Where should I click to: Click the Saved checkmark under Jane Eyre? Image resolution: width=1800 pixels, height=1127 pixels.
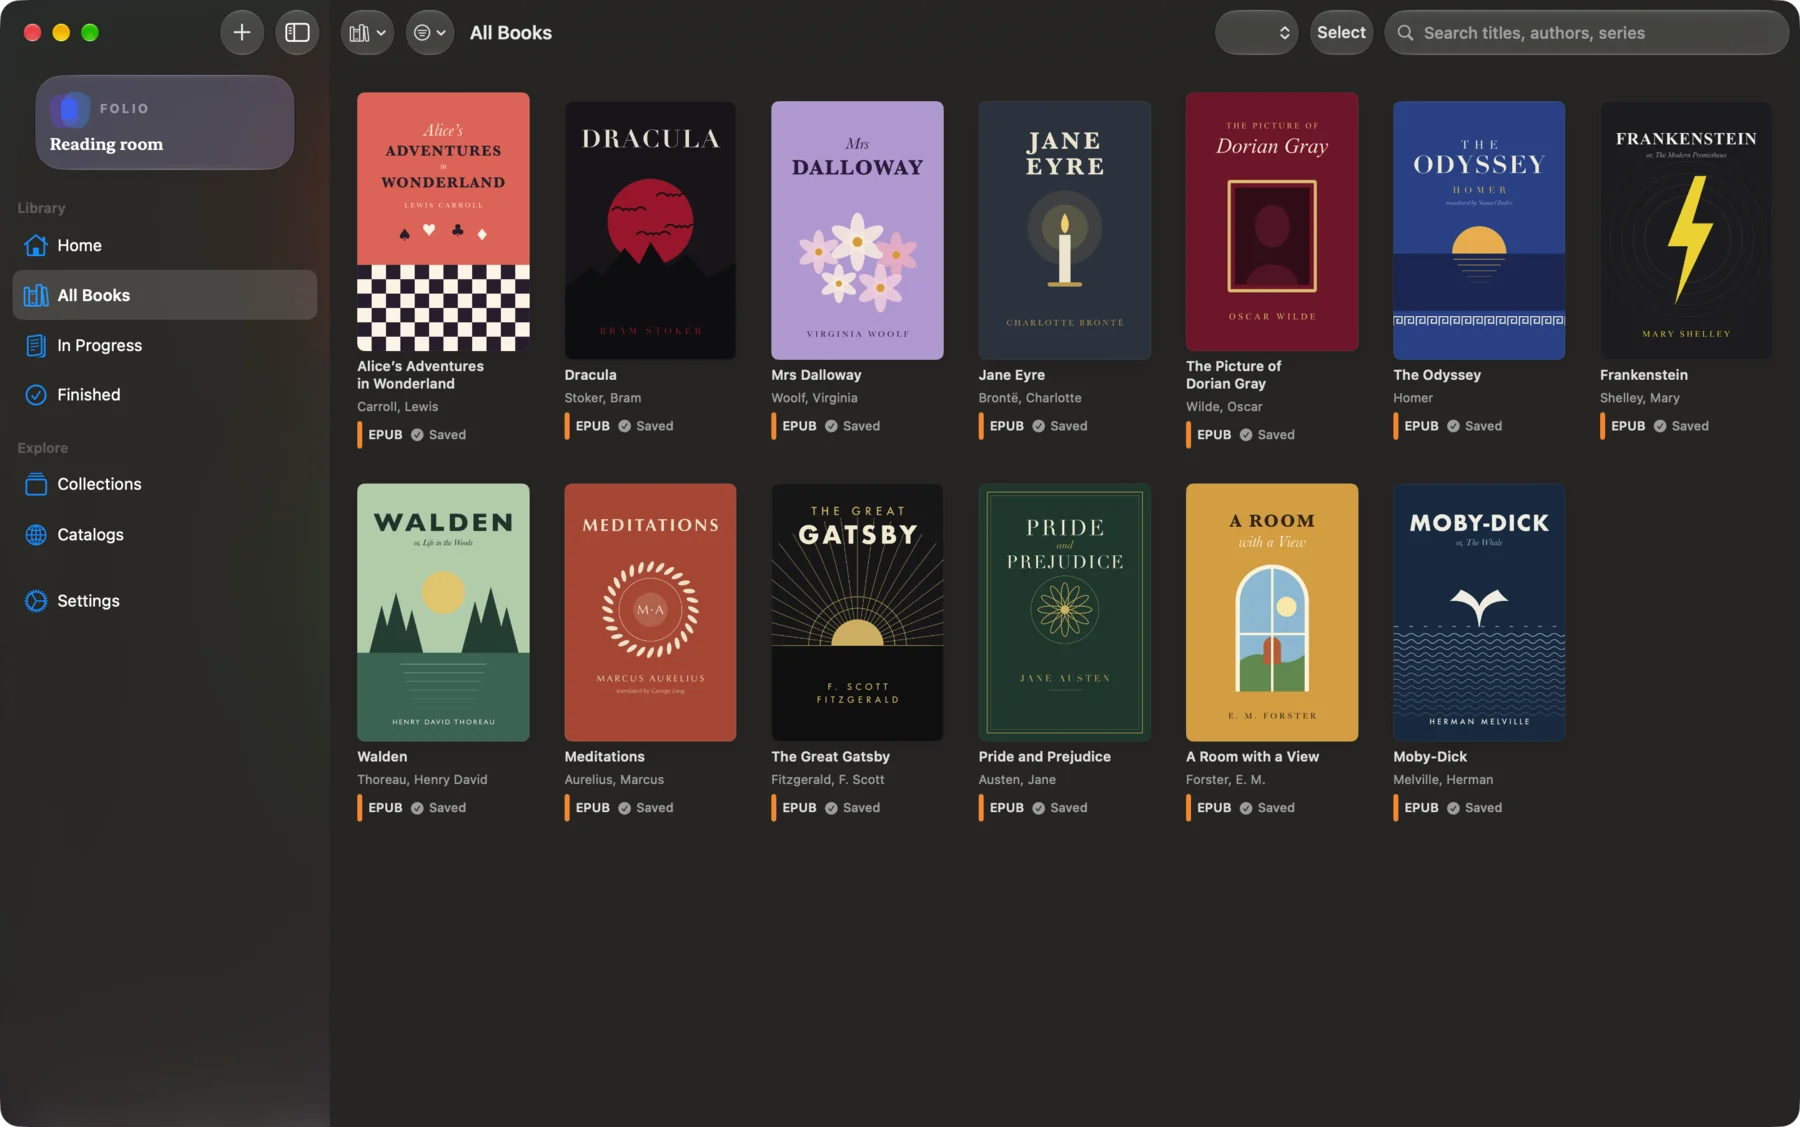(x=1038, y=426)
